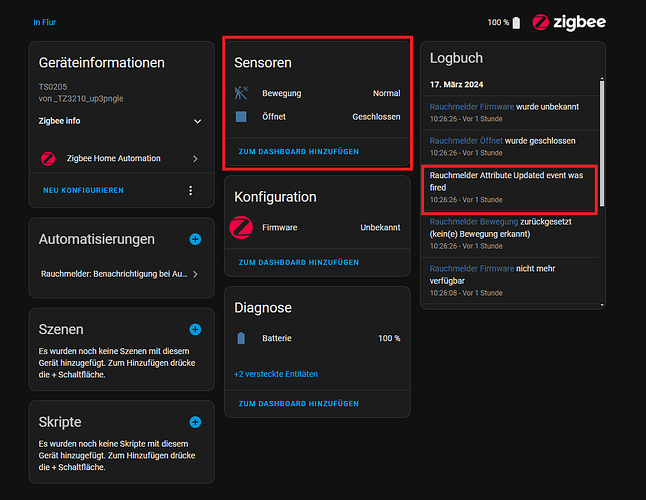Screen dimensions: 646x500
Task: Open Rauchmelder Öffnet logbook link
Action: 466,141
